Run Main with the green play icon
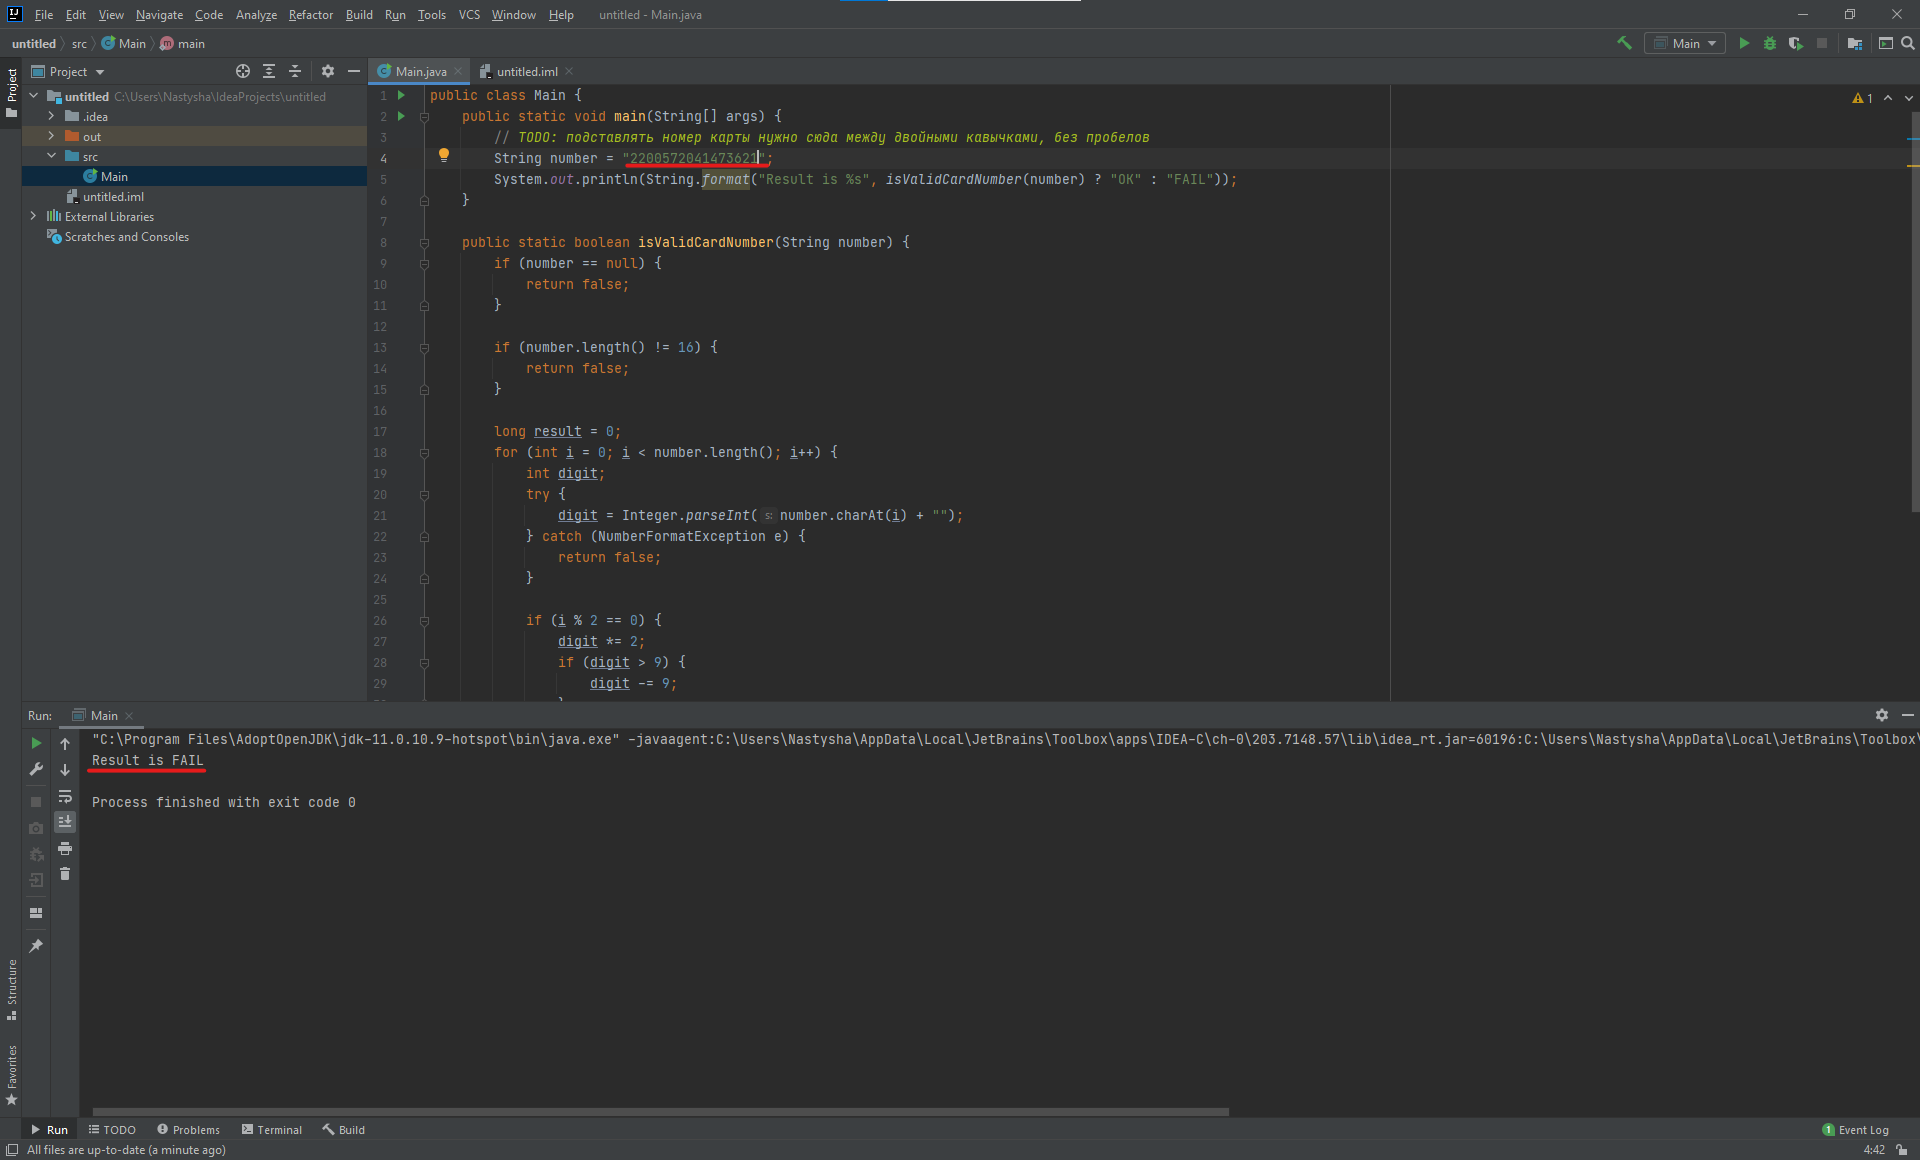This screenshot has width=1920, height=1160. (1744, 43)
